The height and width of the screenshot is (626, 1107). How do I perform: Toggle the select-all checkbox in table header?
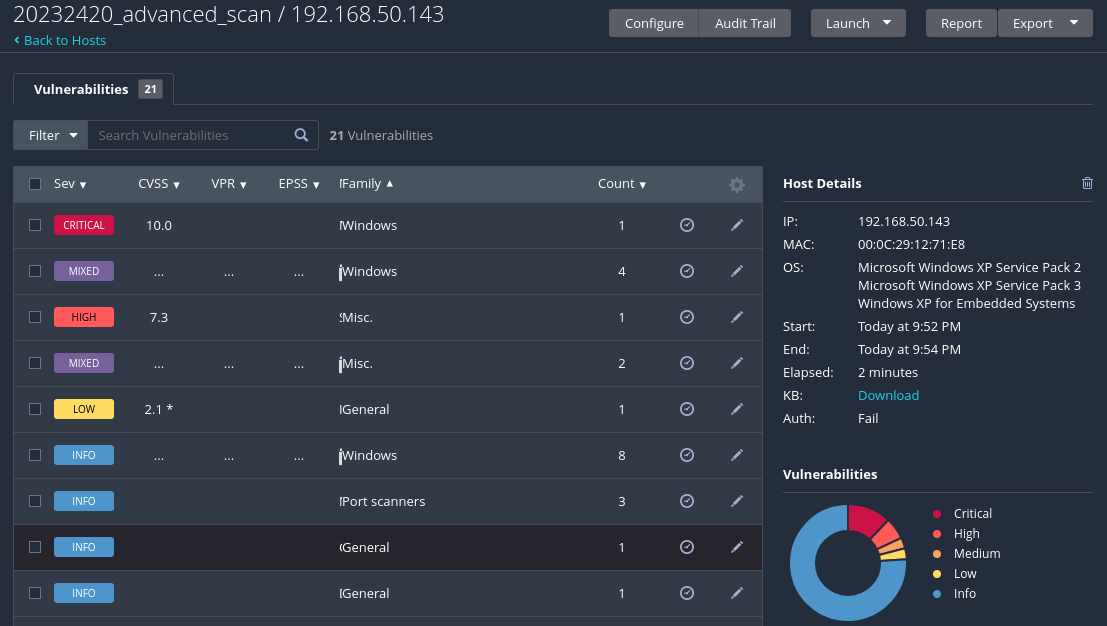35,183
